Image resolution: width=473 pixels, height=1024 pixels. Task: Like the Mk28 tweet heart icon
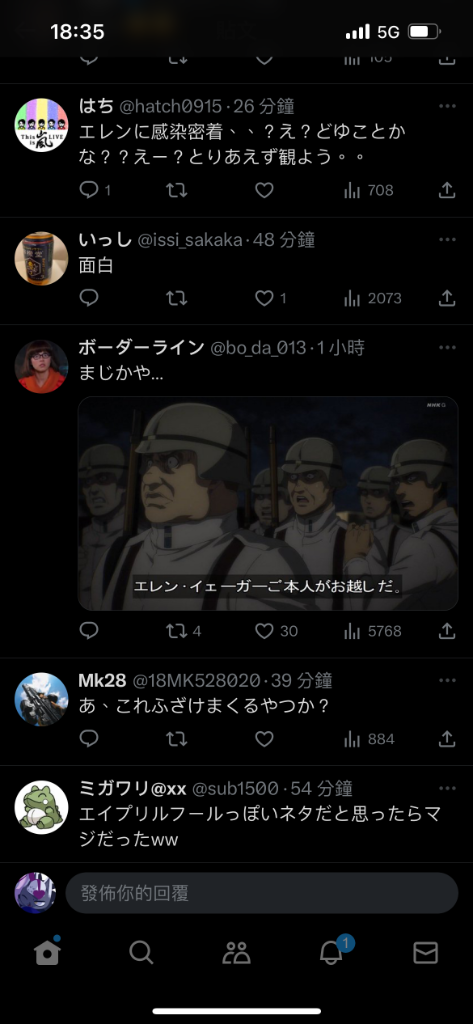click(x=264, y=739)
